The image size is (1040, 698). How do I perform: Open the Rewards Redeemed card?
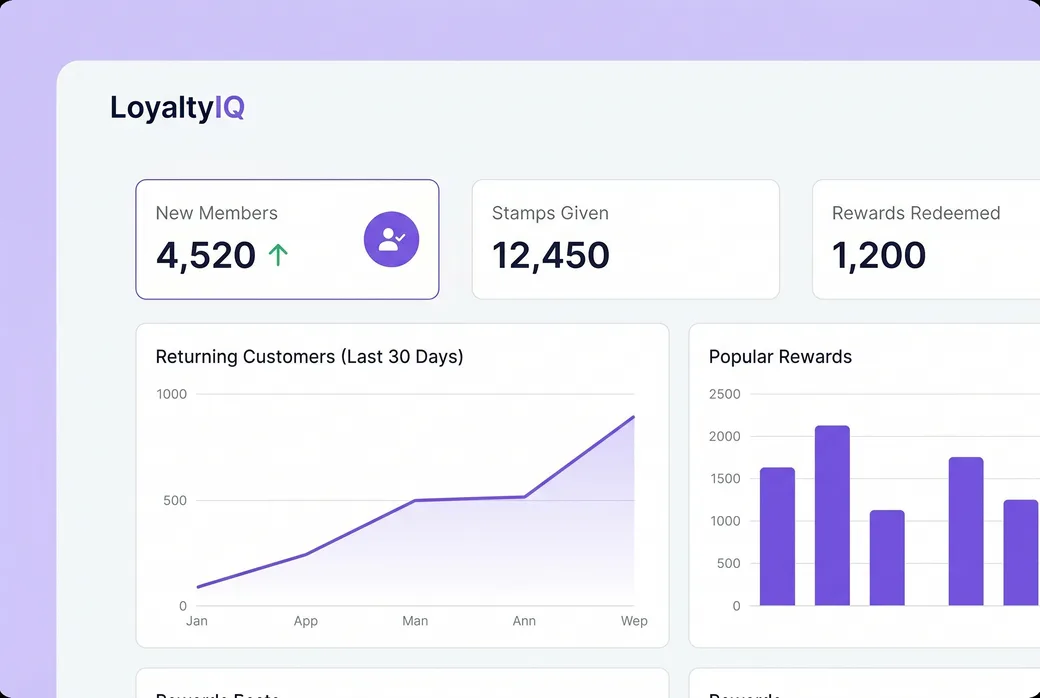click(x=926, y=239)
